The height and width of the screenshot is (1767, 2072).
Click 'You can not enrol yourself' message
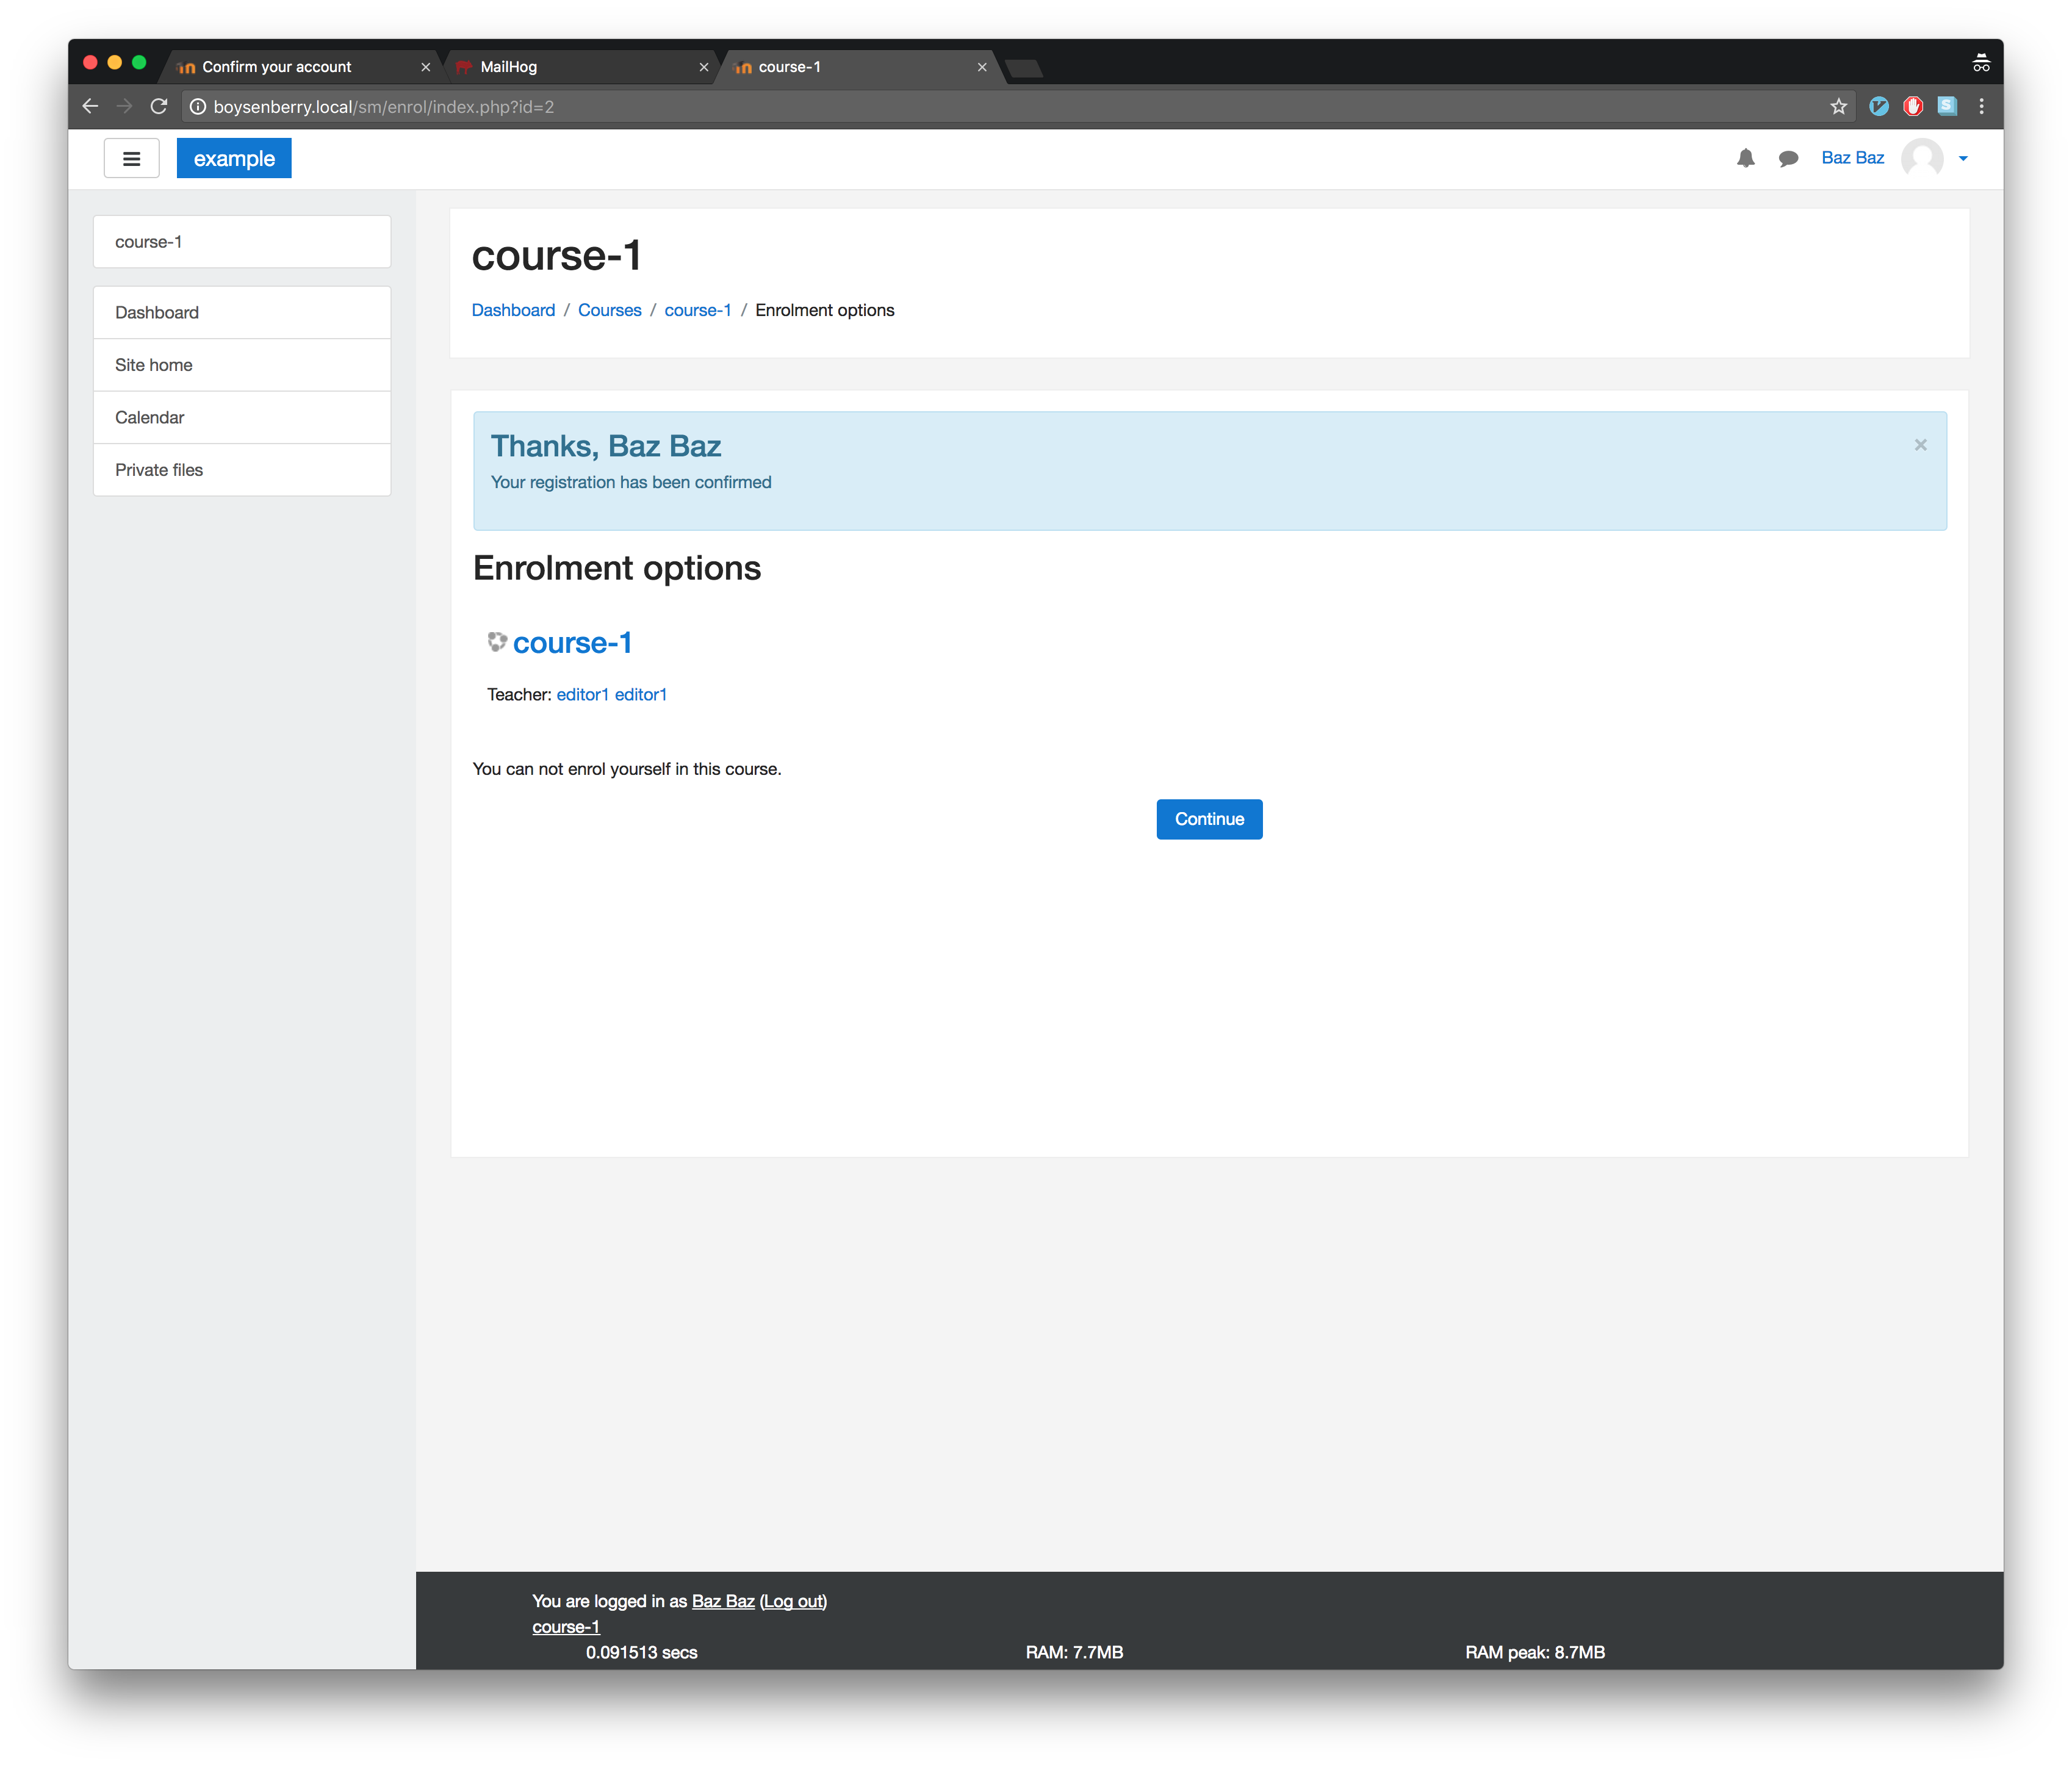pos(627,769)
